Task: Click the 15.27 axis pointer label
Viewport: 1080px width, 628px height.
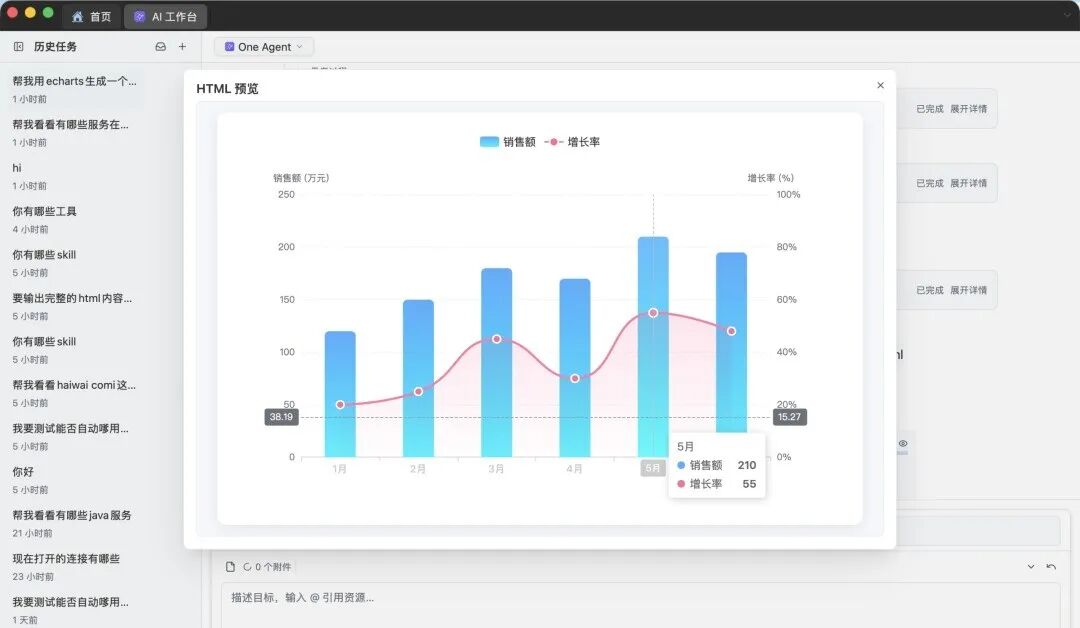Action: point(789,417)
